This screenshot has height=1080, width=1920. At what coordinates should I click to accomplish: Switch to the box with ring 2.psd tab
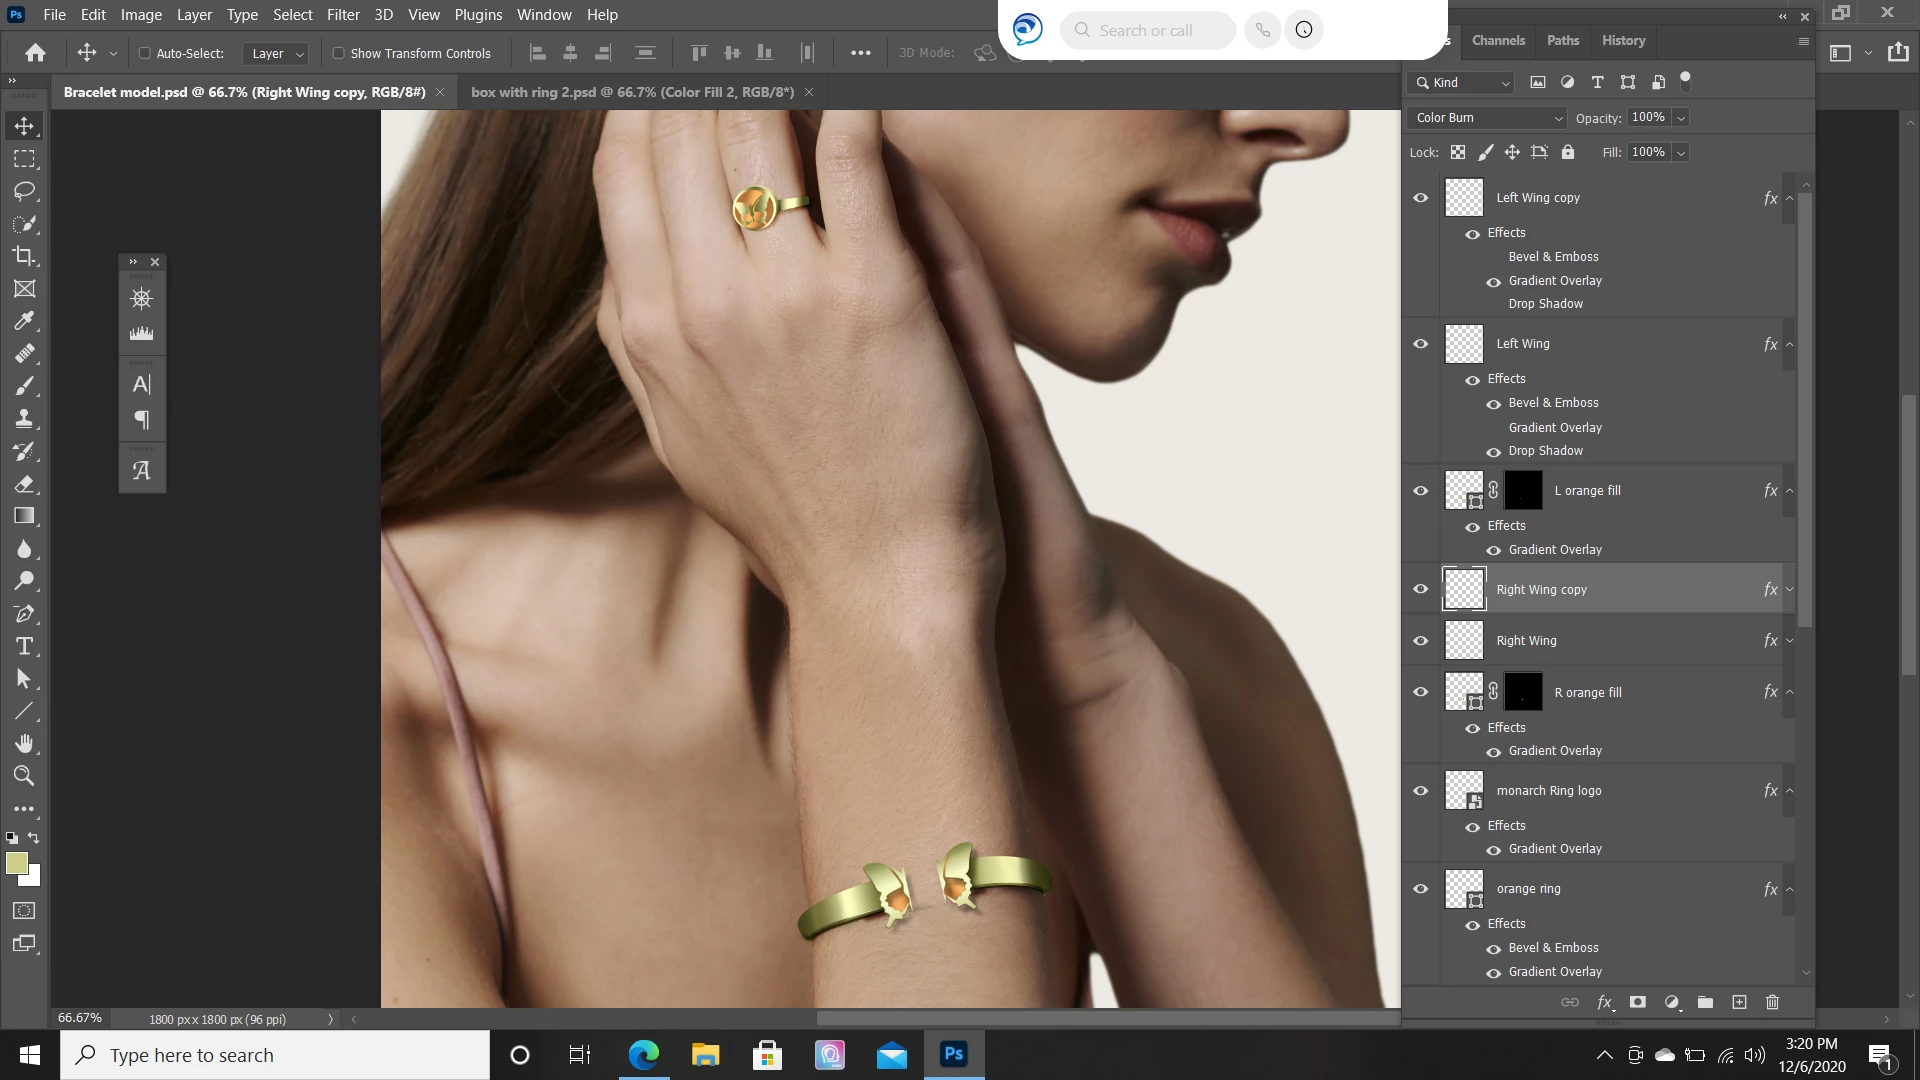[632, 92]
